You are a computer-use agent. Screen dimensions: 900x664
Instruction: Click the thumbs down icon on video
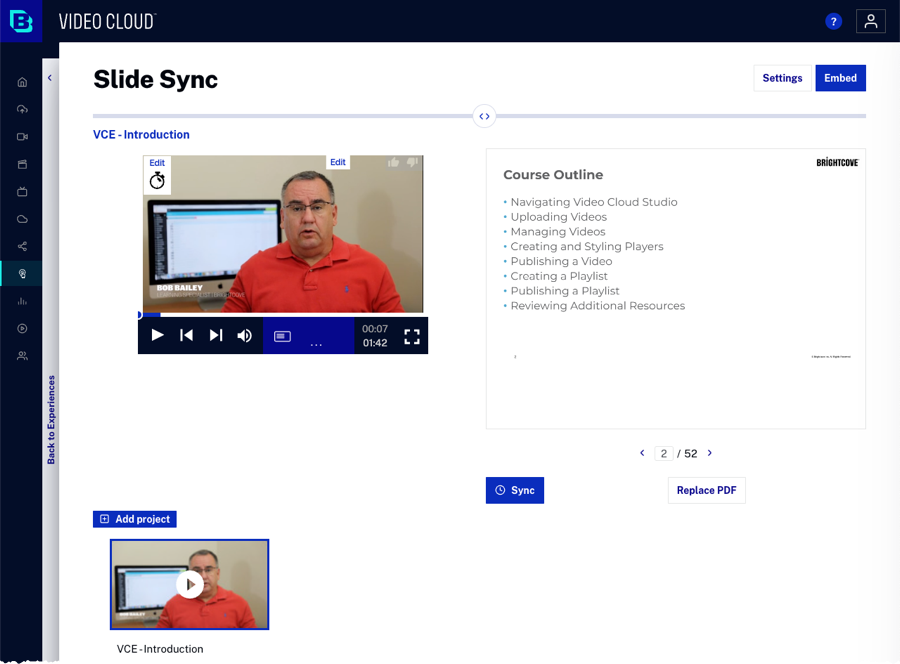(x=410, y=163)
